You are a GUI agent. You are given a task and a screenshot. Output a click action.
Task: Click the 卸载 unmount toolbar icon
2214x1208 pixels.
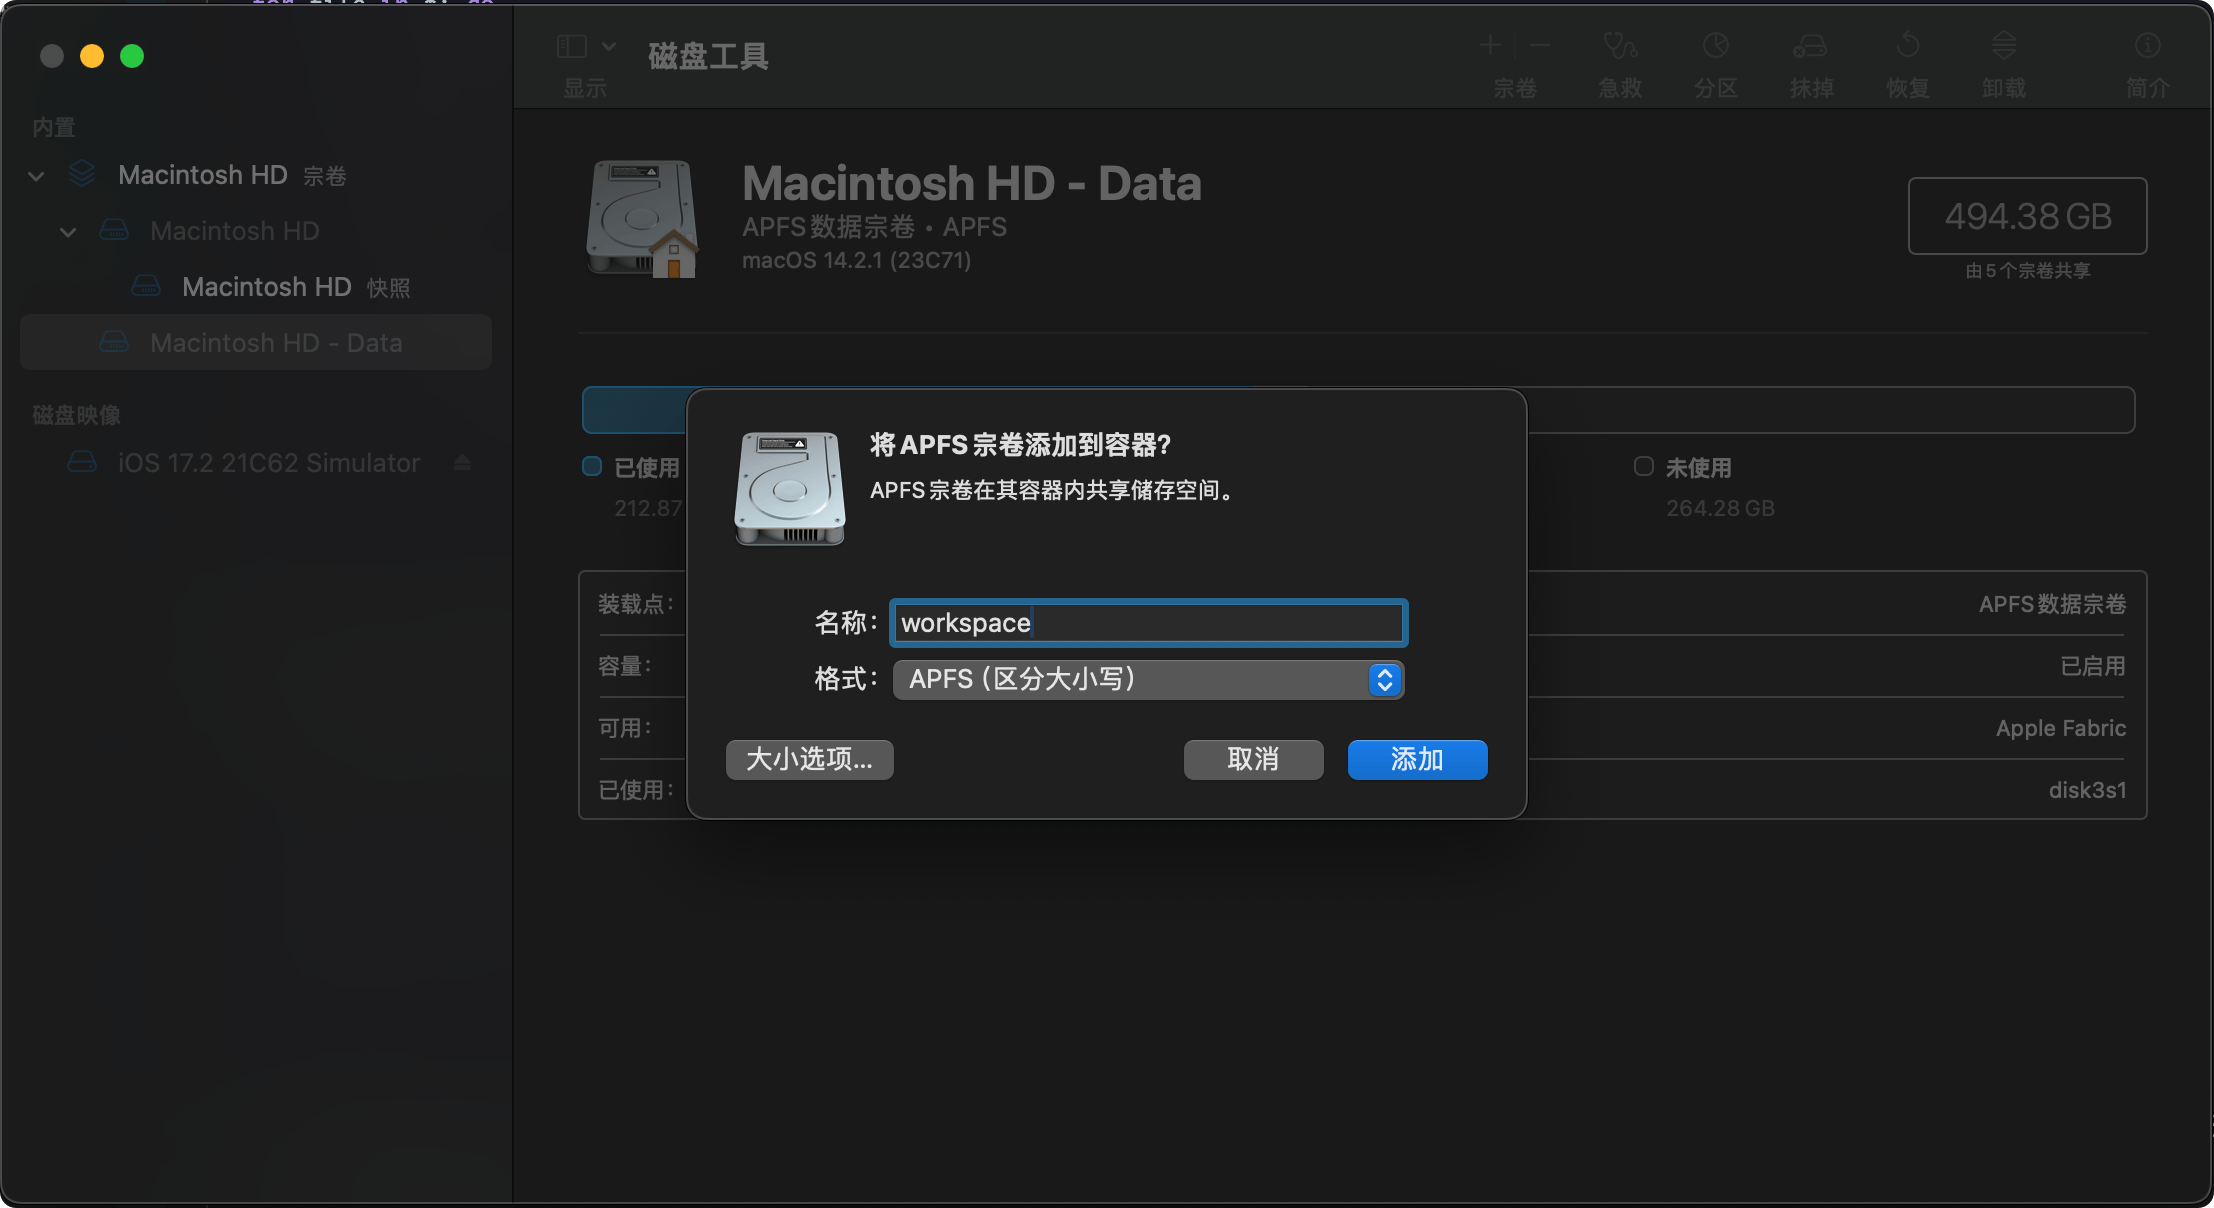tap(2004, 46)
